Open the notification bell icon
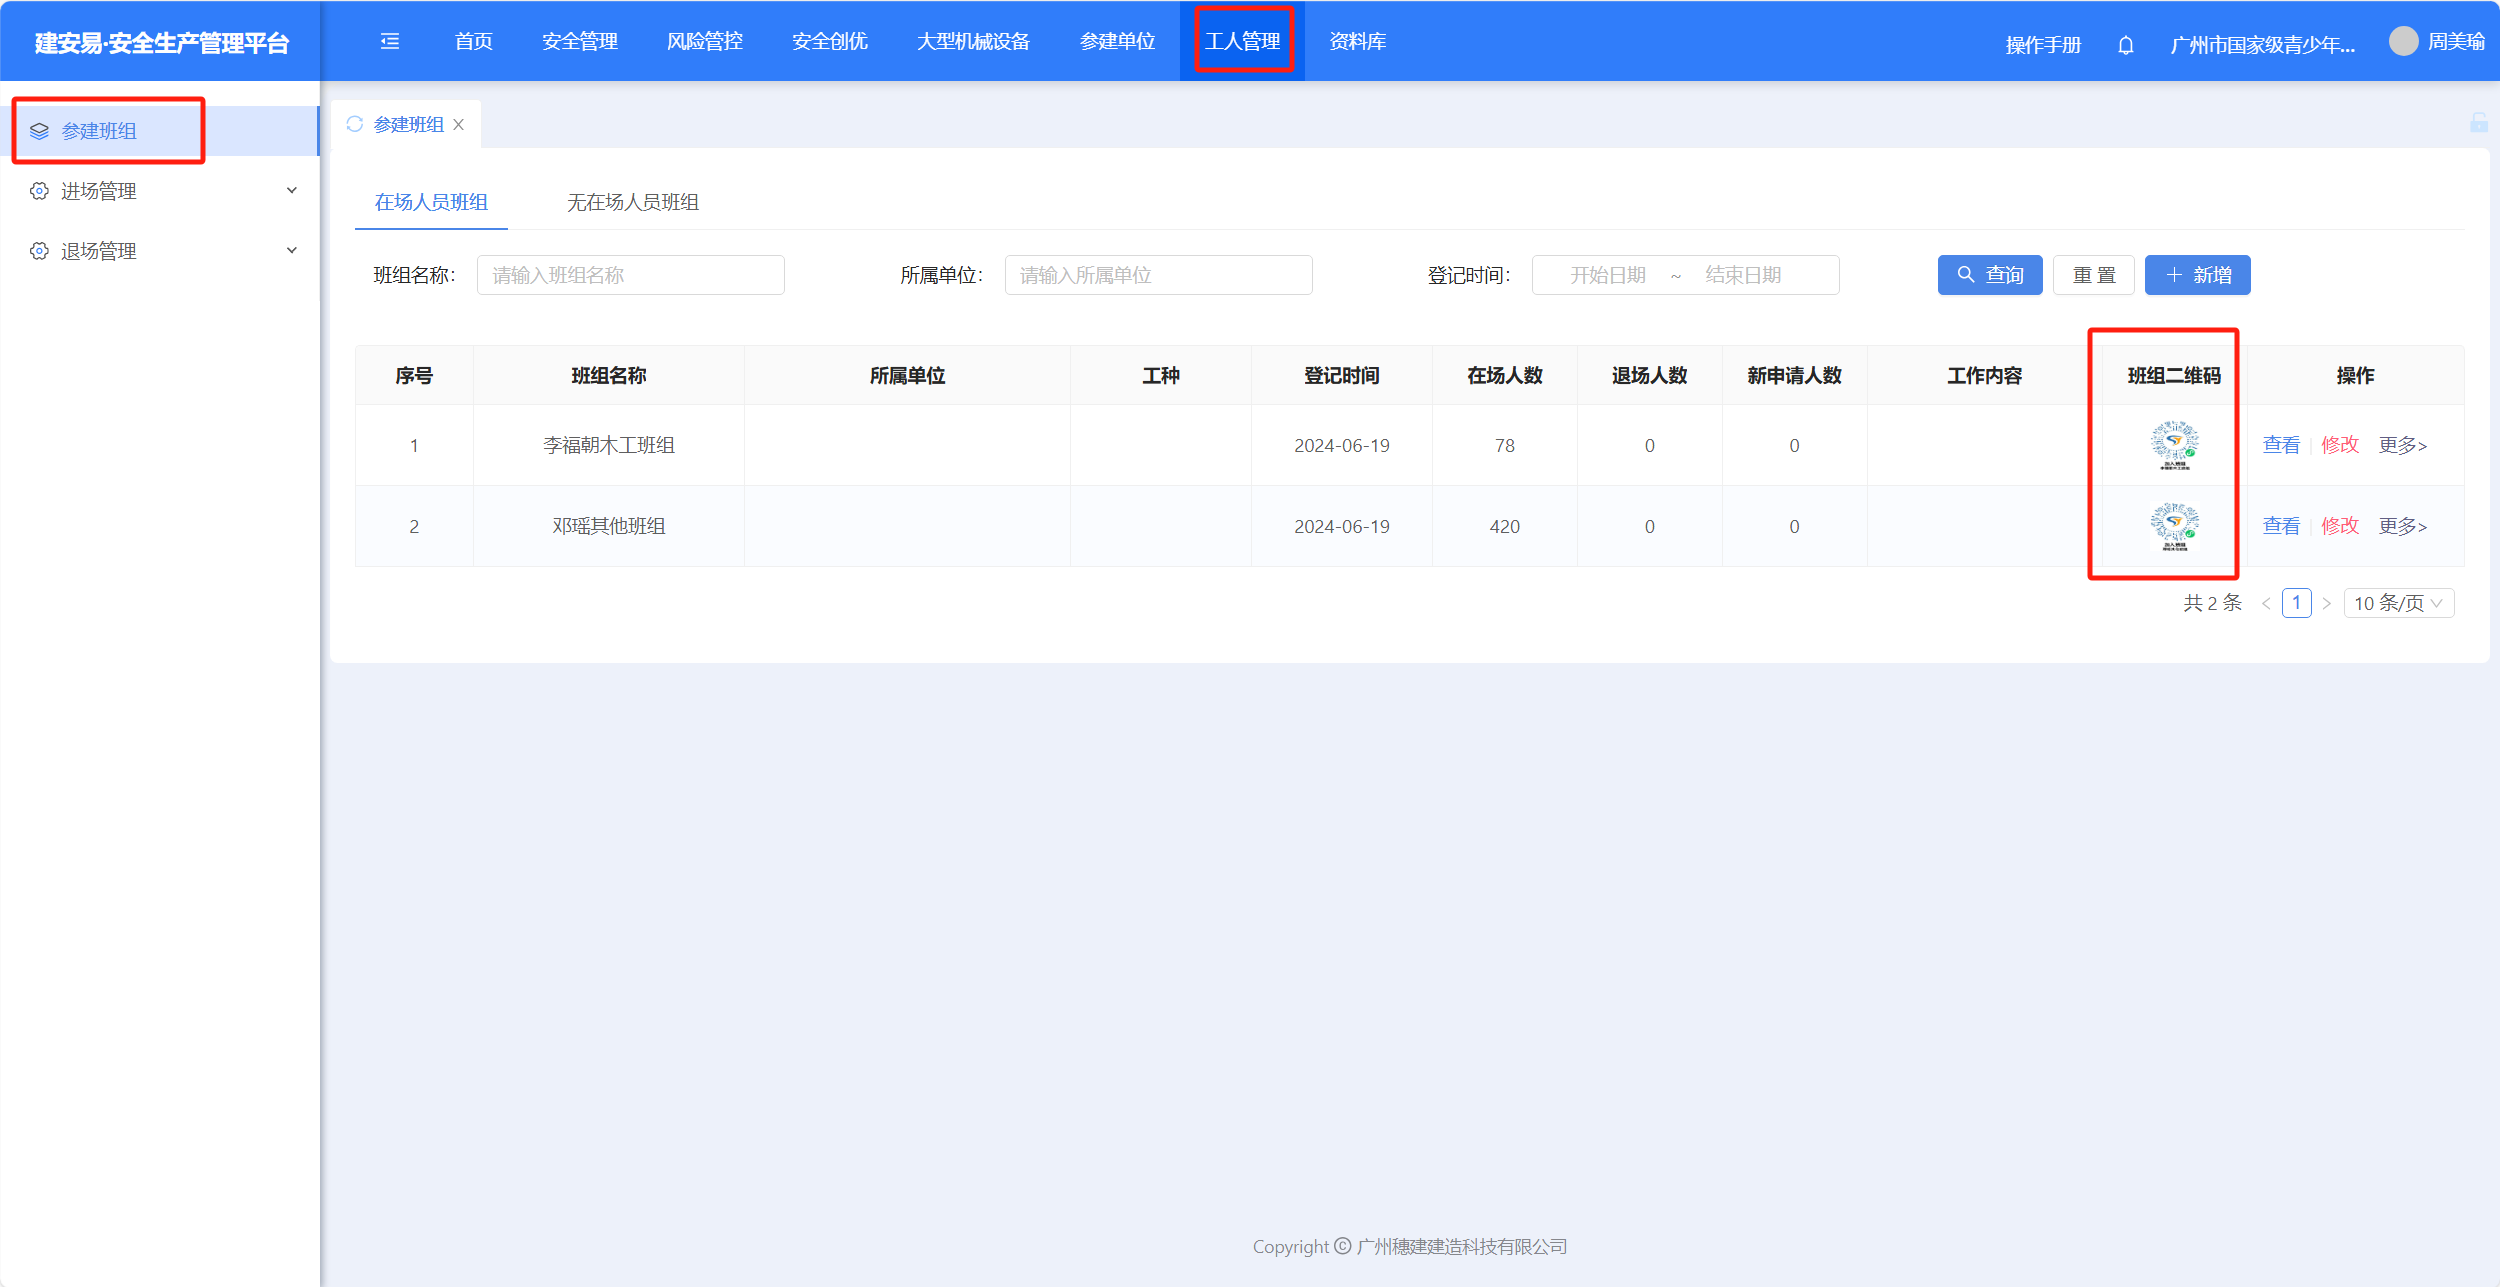2500x1287 pixels. pyautogui.click(x=2126, y=45)
